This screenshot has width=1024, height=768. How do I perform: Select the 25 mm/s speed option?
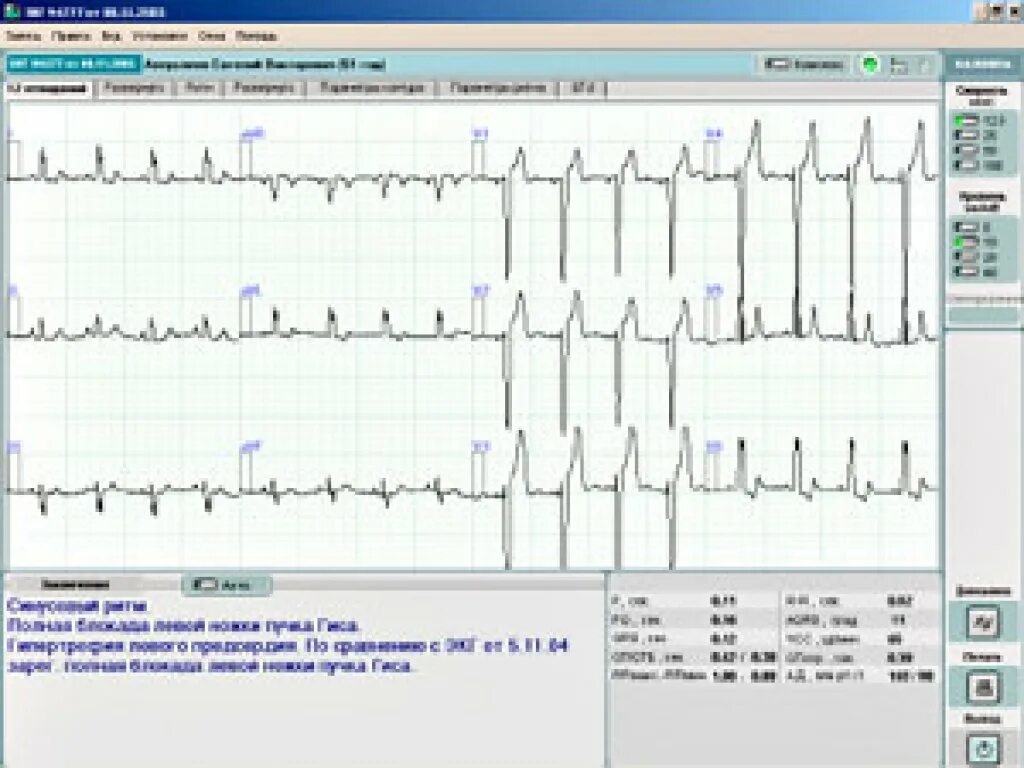tap(978, 136)
